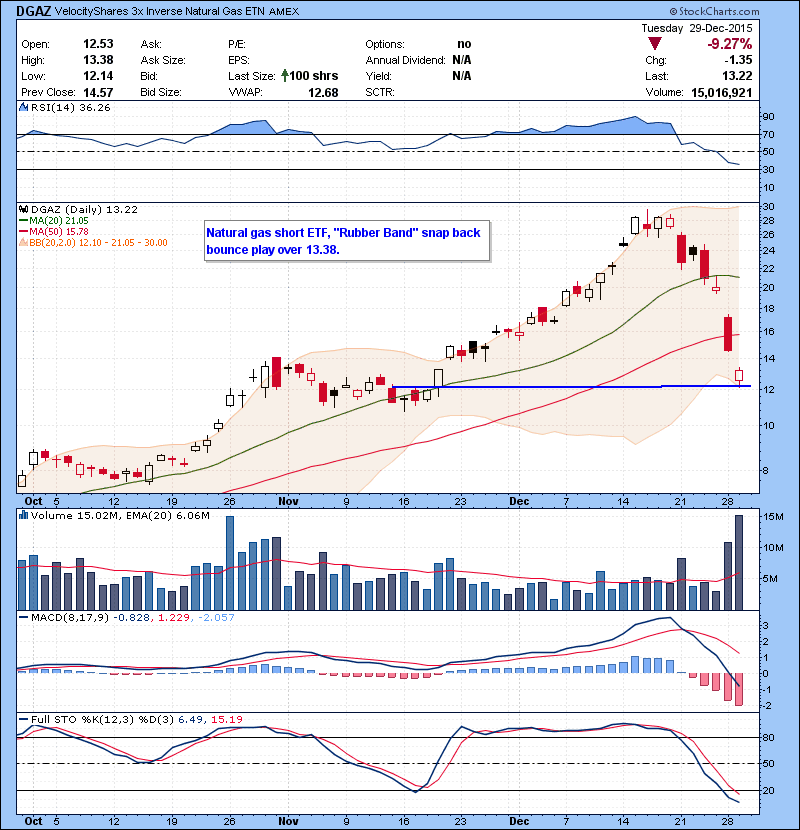Click the High value 13.38 in the quote table
Image resolution: width=800 pixels, height=830 pixels.
tap(98, 60)
